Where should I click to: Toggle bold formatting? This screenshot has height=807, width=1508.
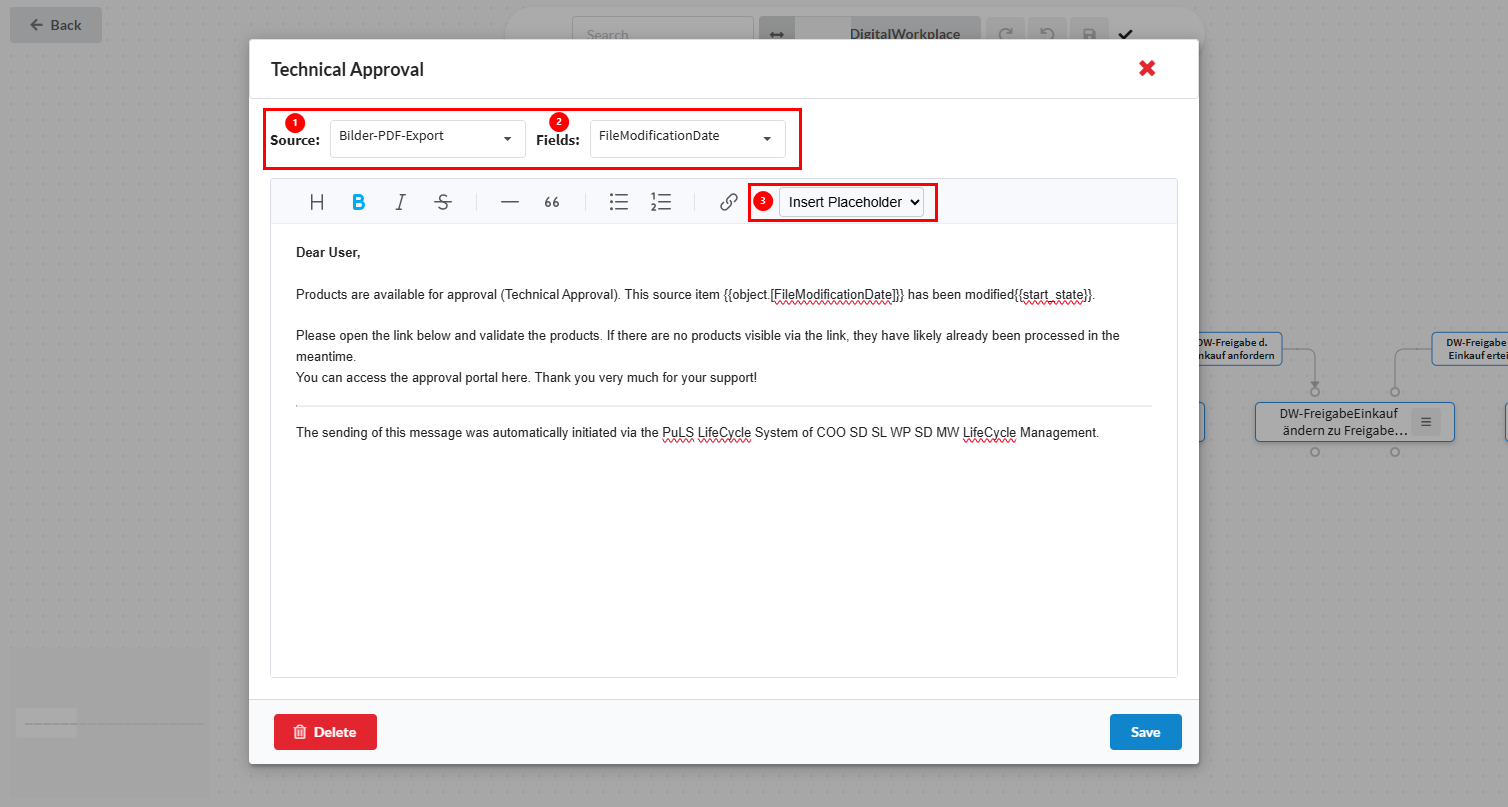point(358,202)
